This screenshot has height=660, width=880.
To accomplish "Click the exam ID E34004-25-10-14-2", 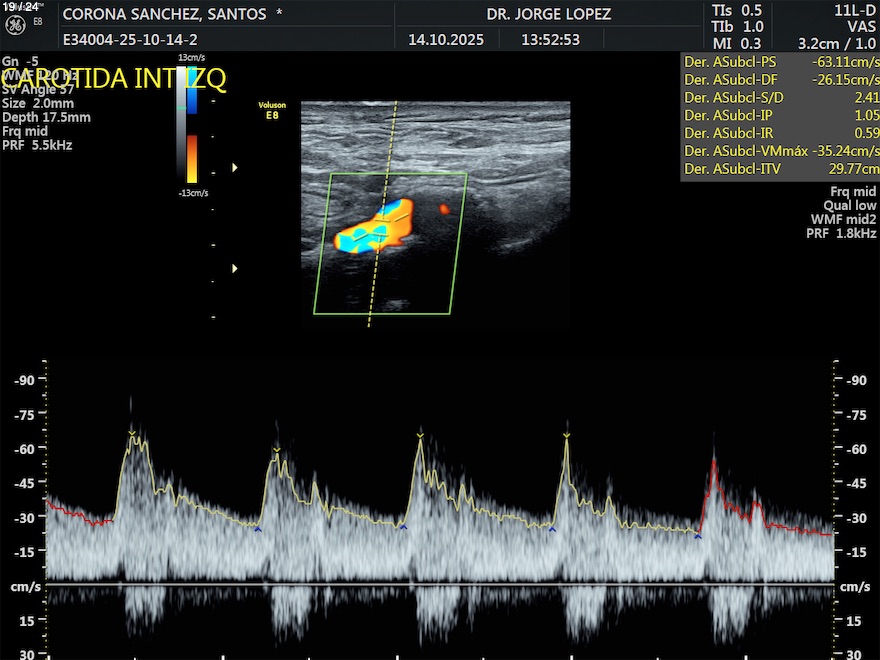I will click(130, 40).
